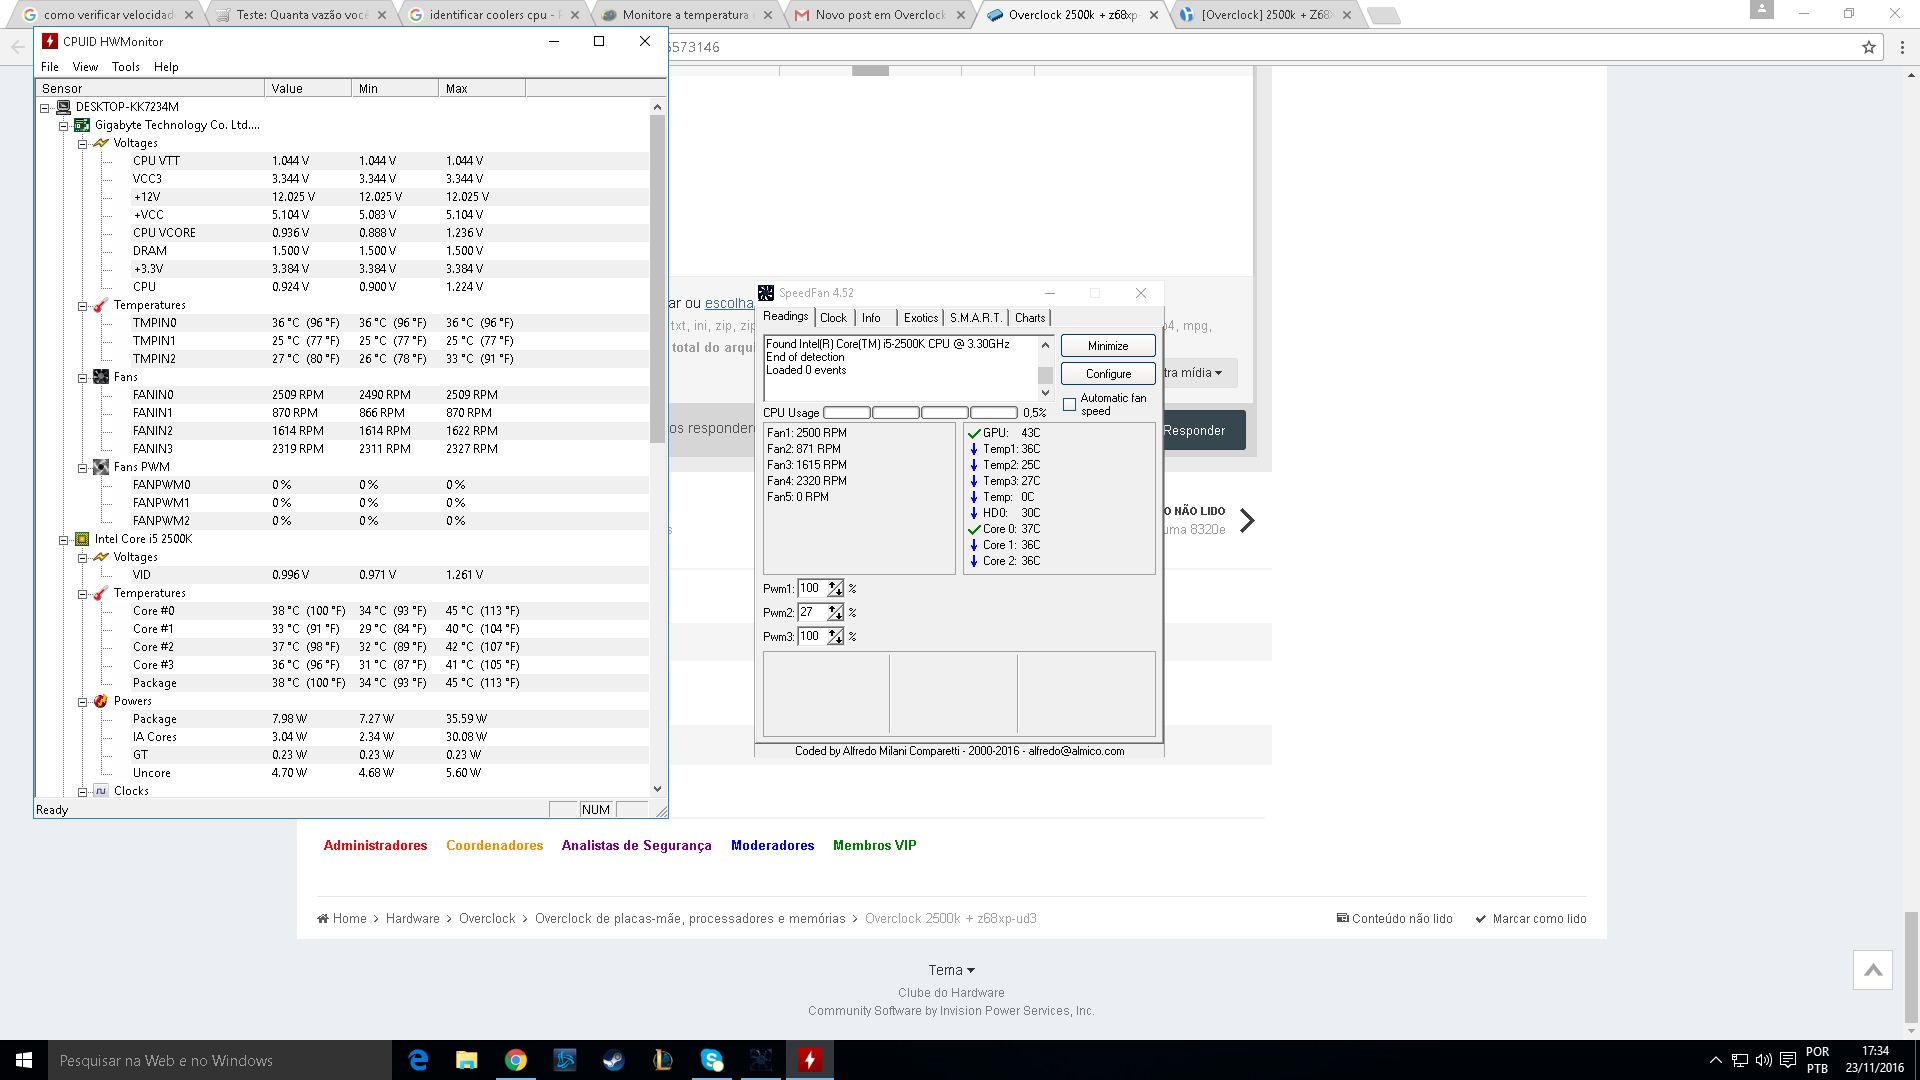Click the browser back arrow
This screenshot has height=1080, width=1920.
point(18,47)
